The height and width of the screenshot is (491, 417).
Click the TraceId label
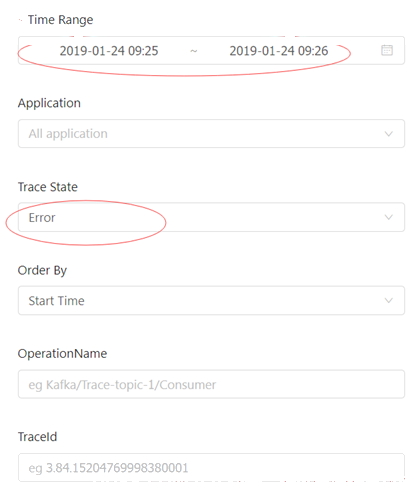click(37, 437)
